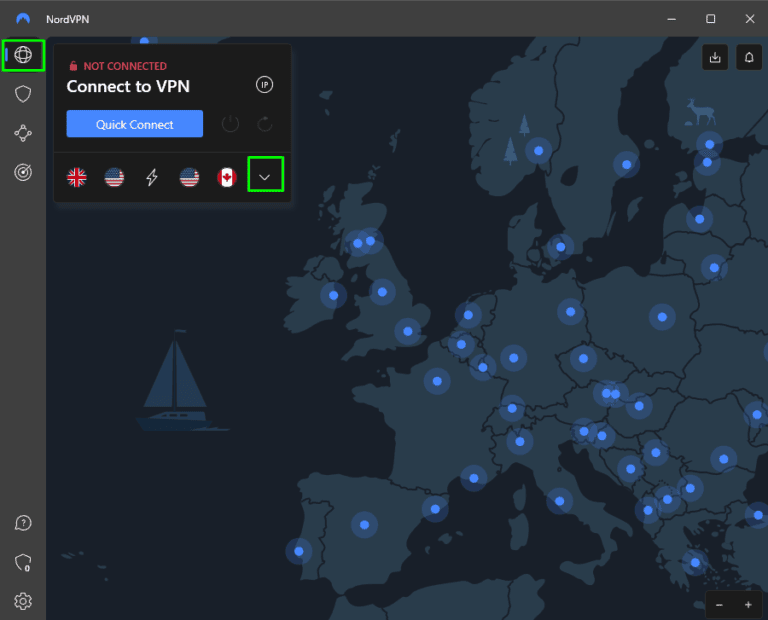Select the Ireland server dot
768x620 pixels.
pos(334,295)
